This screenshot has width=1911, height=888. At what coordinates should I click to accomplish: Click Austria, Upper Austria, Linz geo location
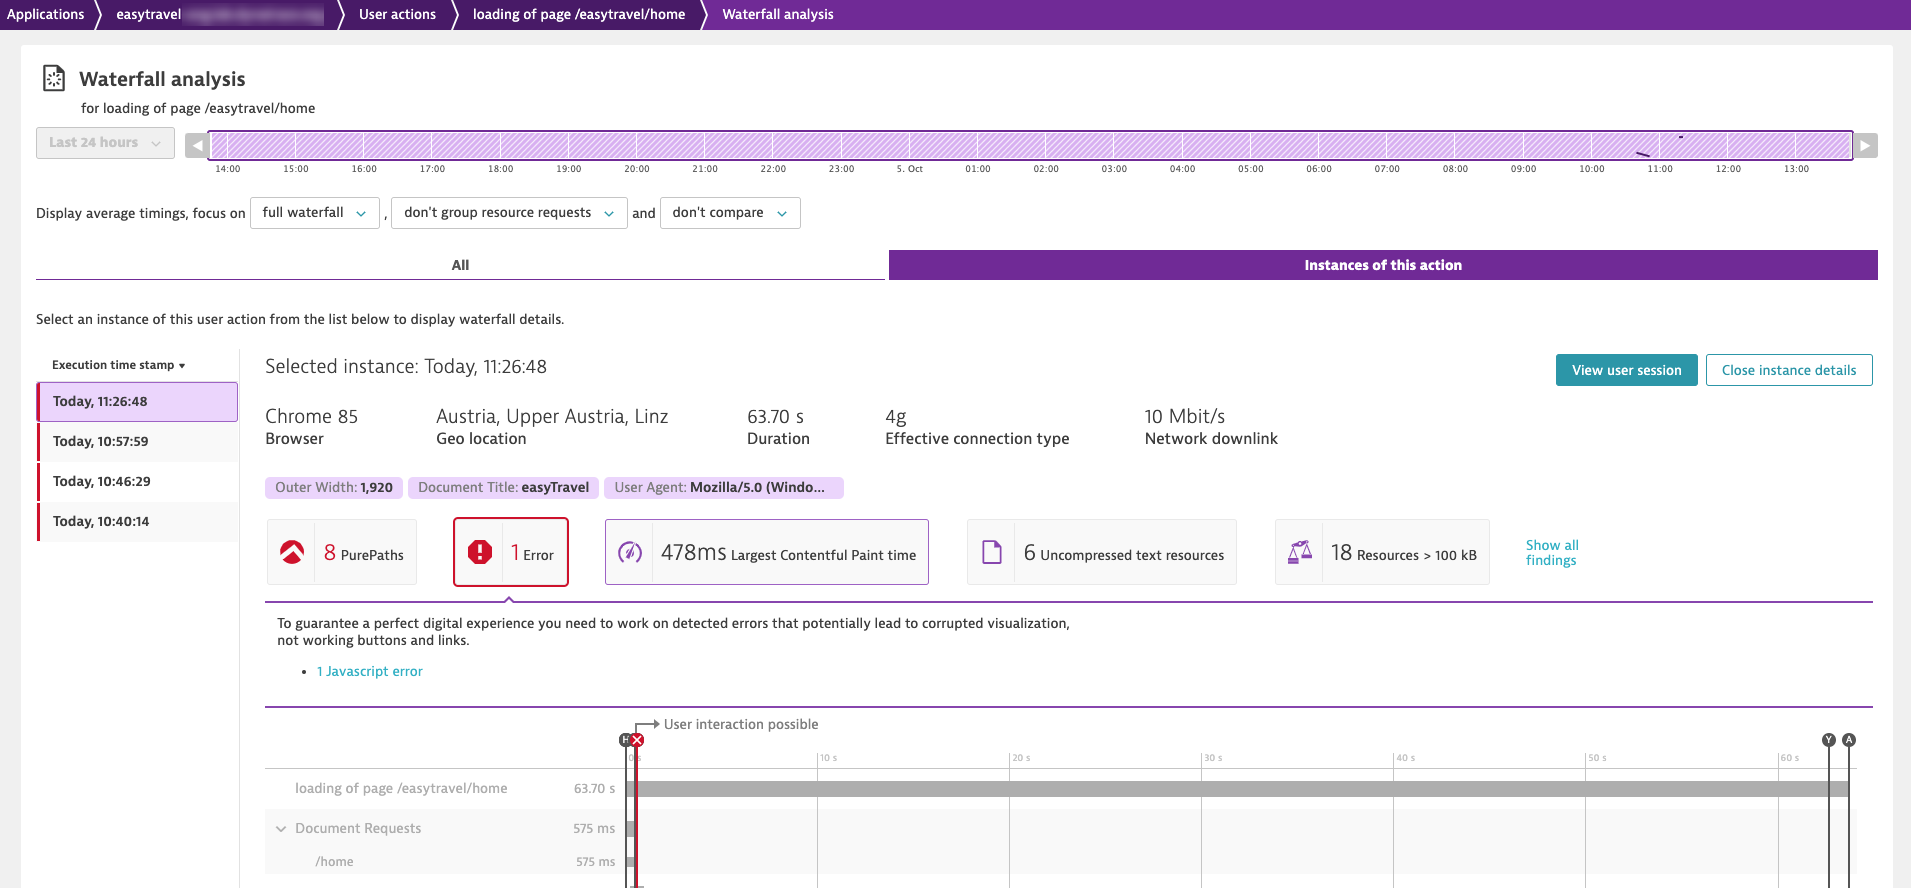(552, 417)
